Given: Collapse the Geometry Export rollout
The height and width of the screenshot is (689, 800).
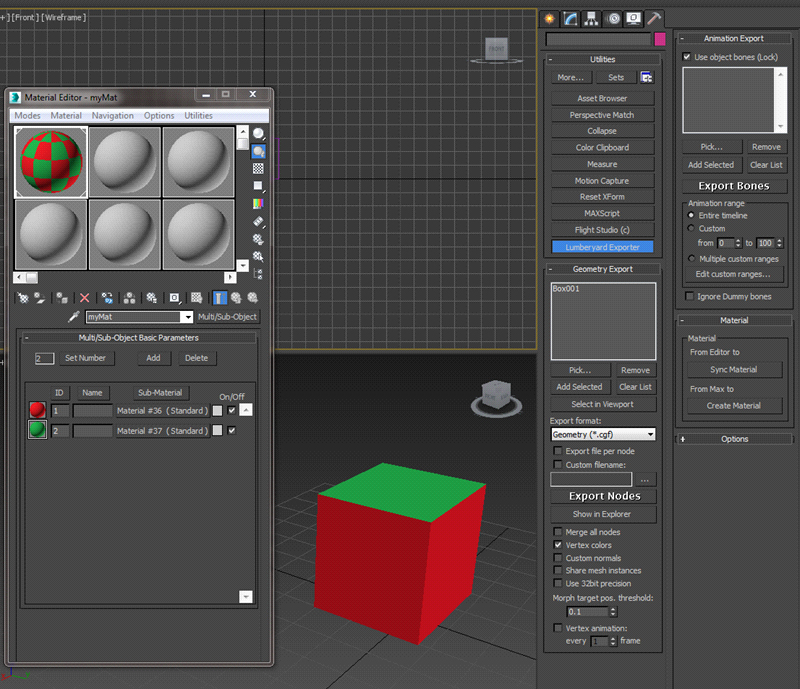Looking at the screenshot, I should tap(603, 269).
